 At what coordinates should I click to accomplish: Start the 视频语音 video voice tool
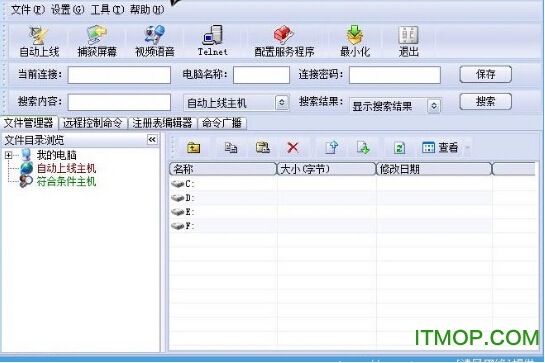coord(154,41)
